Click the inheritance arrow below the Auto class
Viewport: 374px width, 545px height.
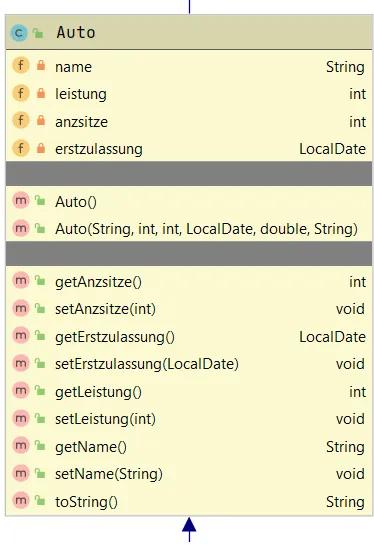click(189, 529)
